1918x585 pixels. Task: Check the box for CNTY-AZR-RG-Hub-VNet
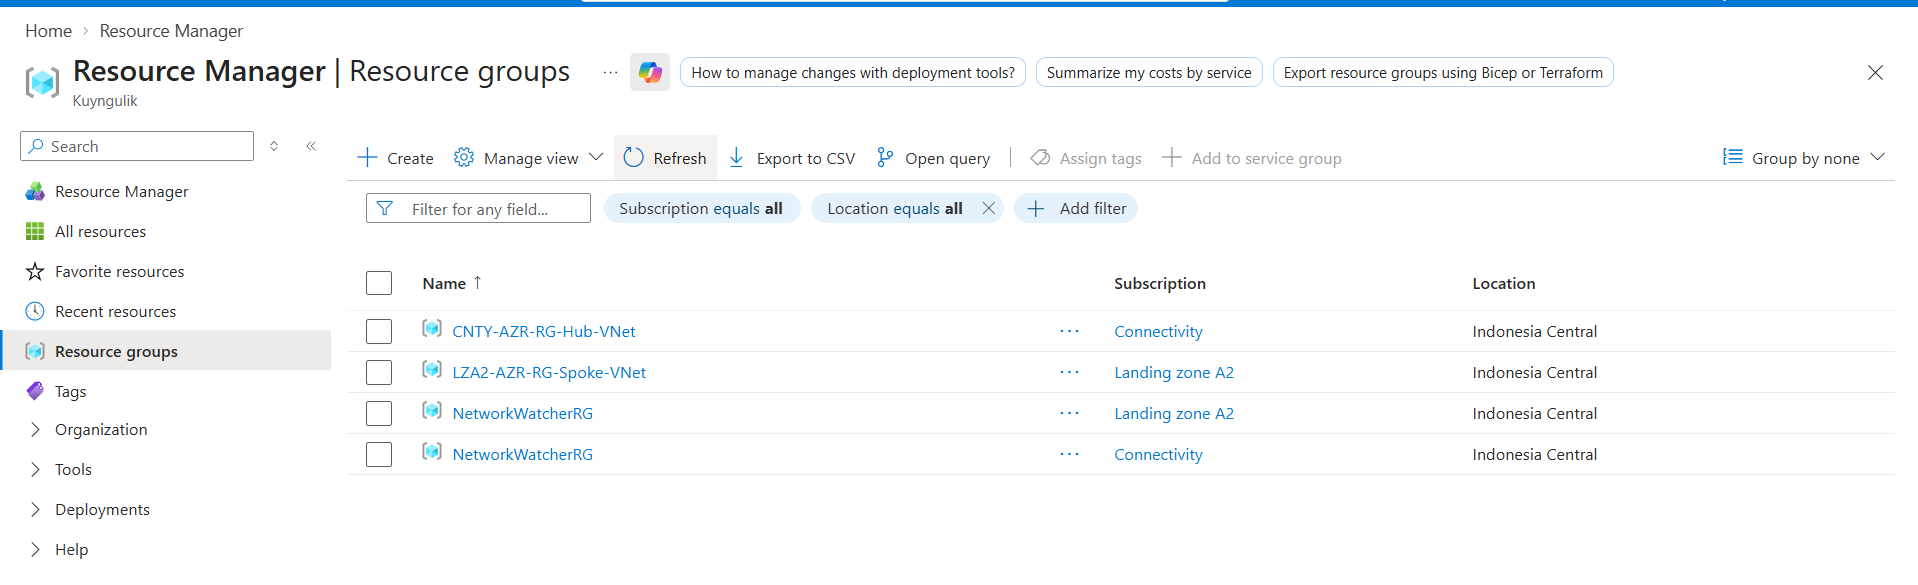[x=379, y=331]
